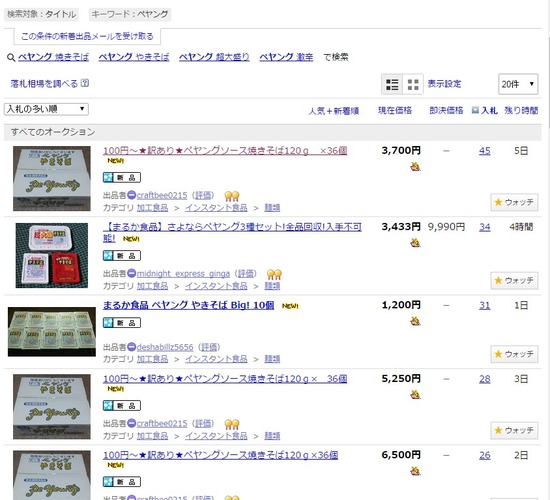Click キーワード：ペヤング filter tag
This screenshot has height=500, width=550.
[130, 14]
